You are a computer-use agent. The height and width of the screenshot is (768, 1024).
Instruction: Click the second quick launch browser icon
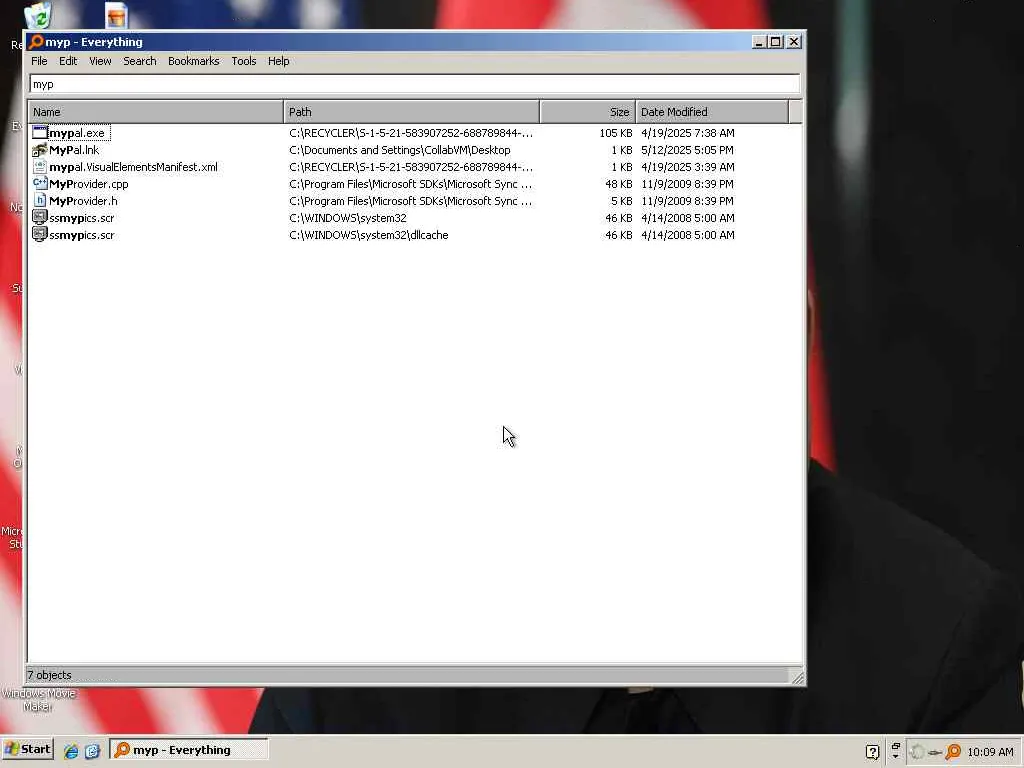(92, 750)
